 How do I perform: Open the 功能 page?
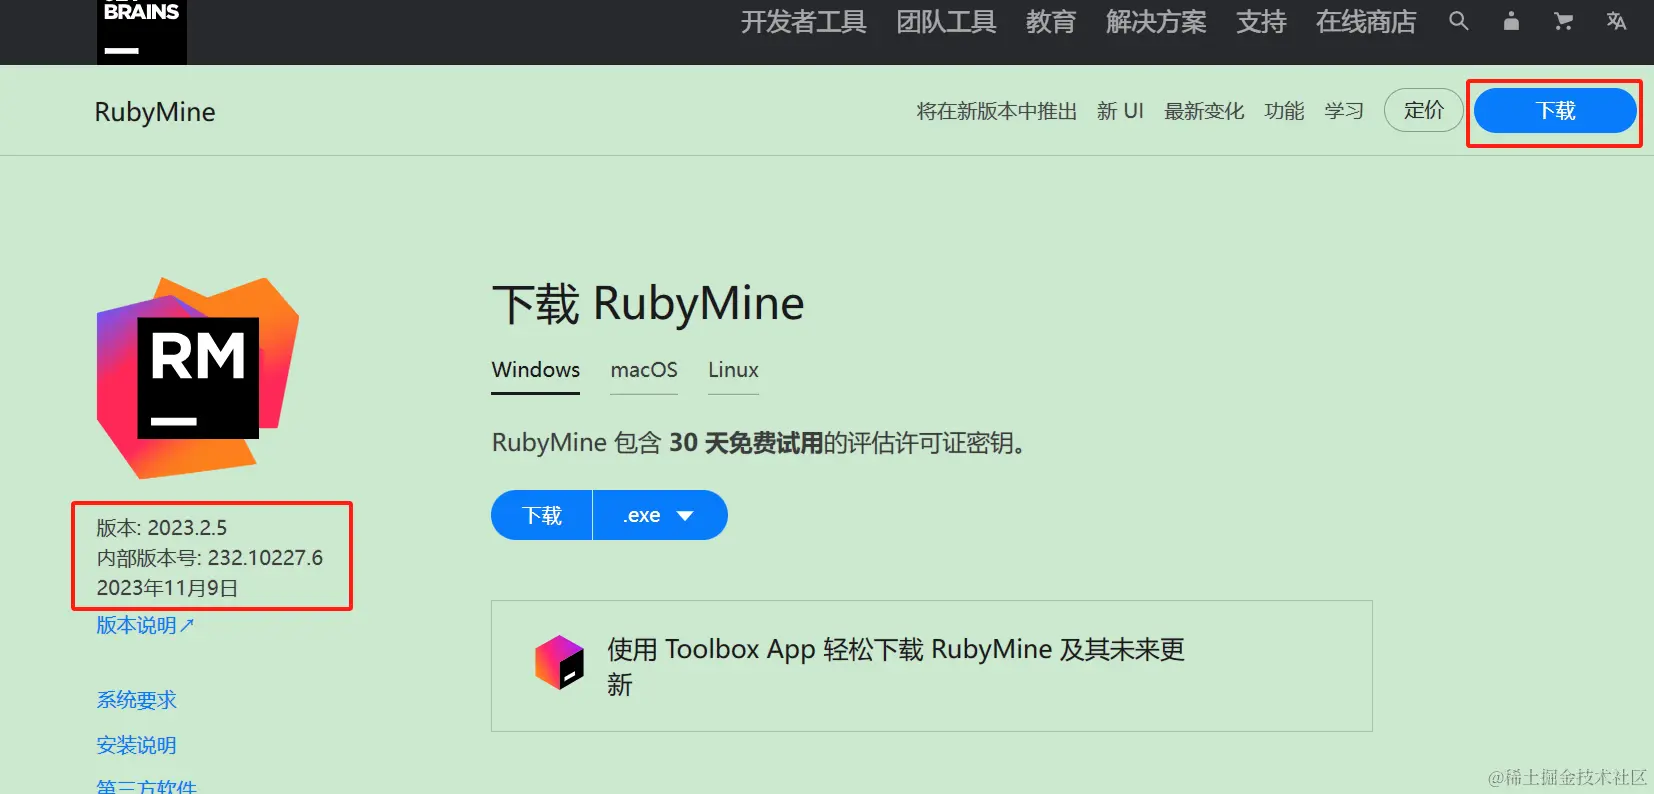click(x=1284, y=111)
